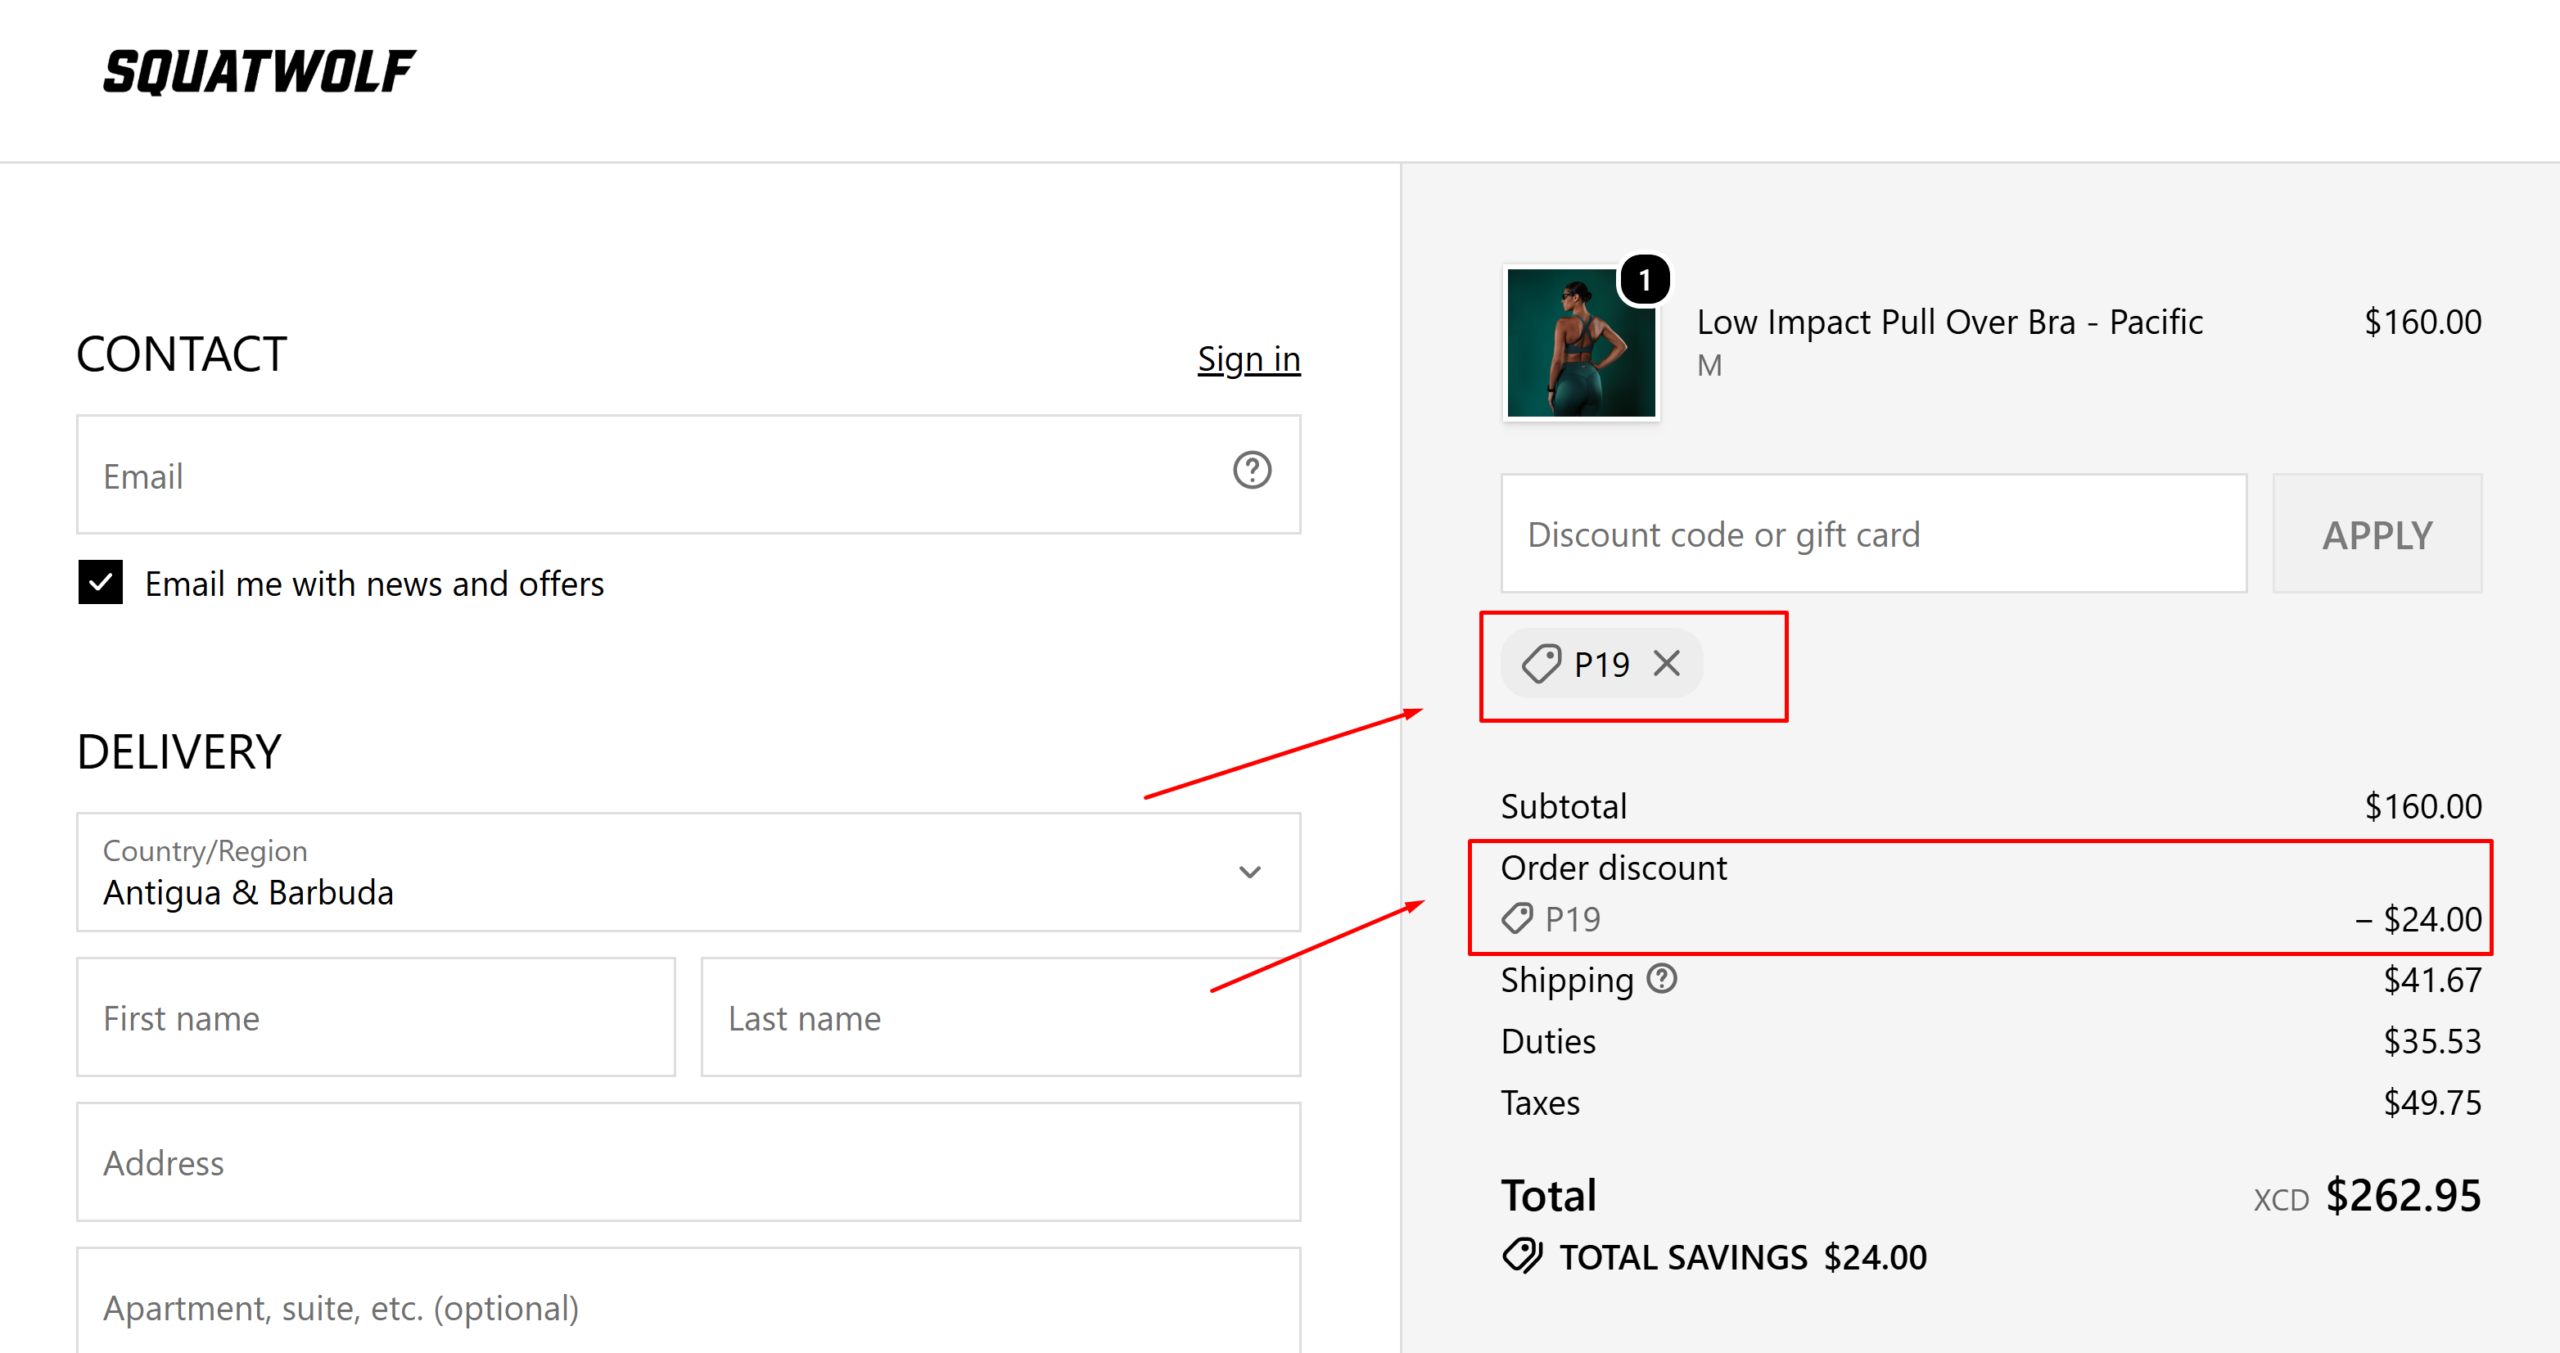Click the APPLY discount button
The width and height of the screenshot is (2560, 1353).
[2377, 534]
